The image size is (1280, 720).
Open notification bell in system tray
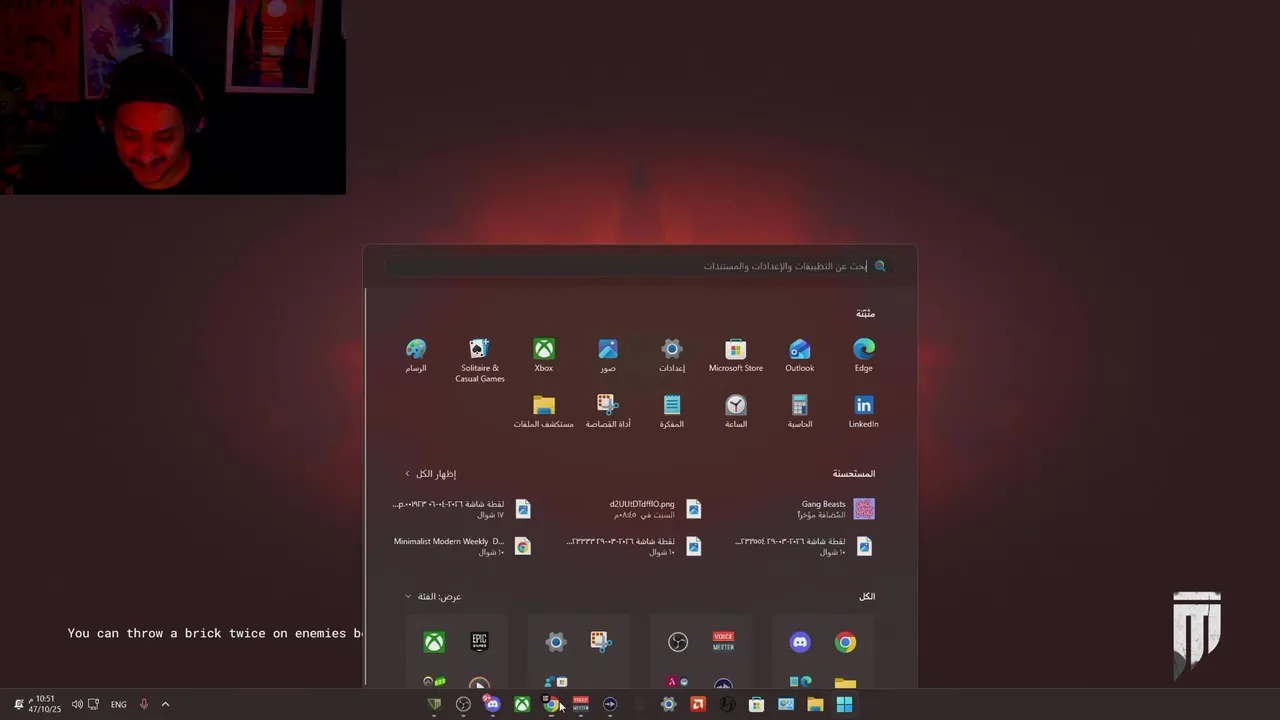click(18, 704)
